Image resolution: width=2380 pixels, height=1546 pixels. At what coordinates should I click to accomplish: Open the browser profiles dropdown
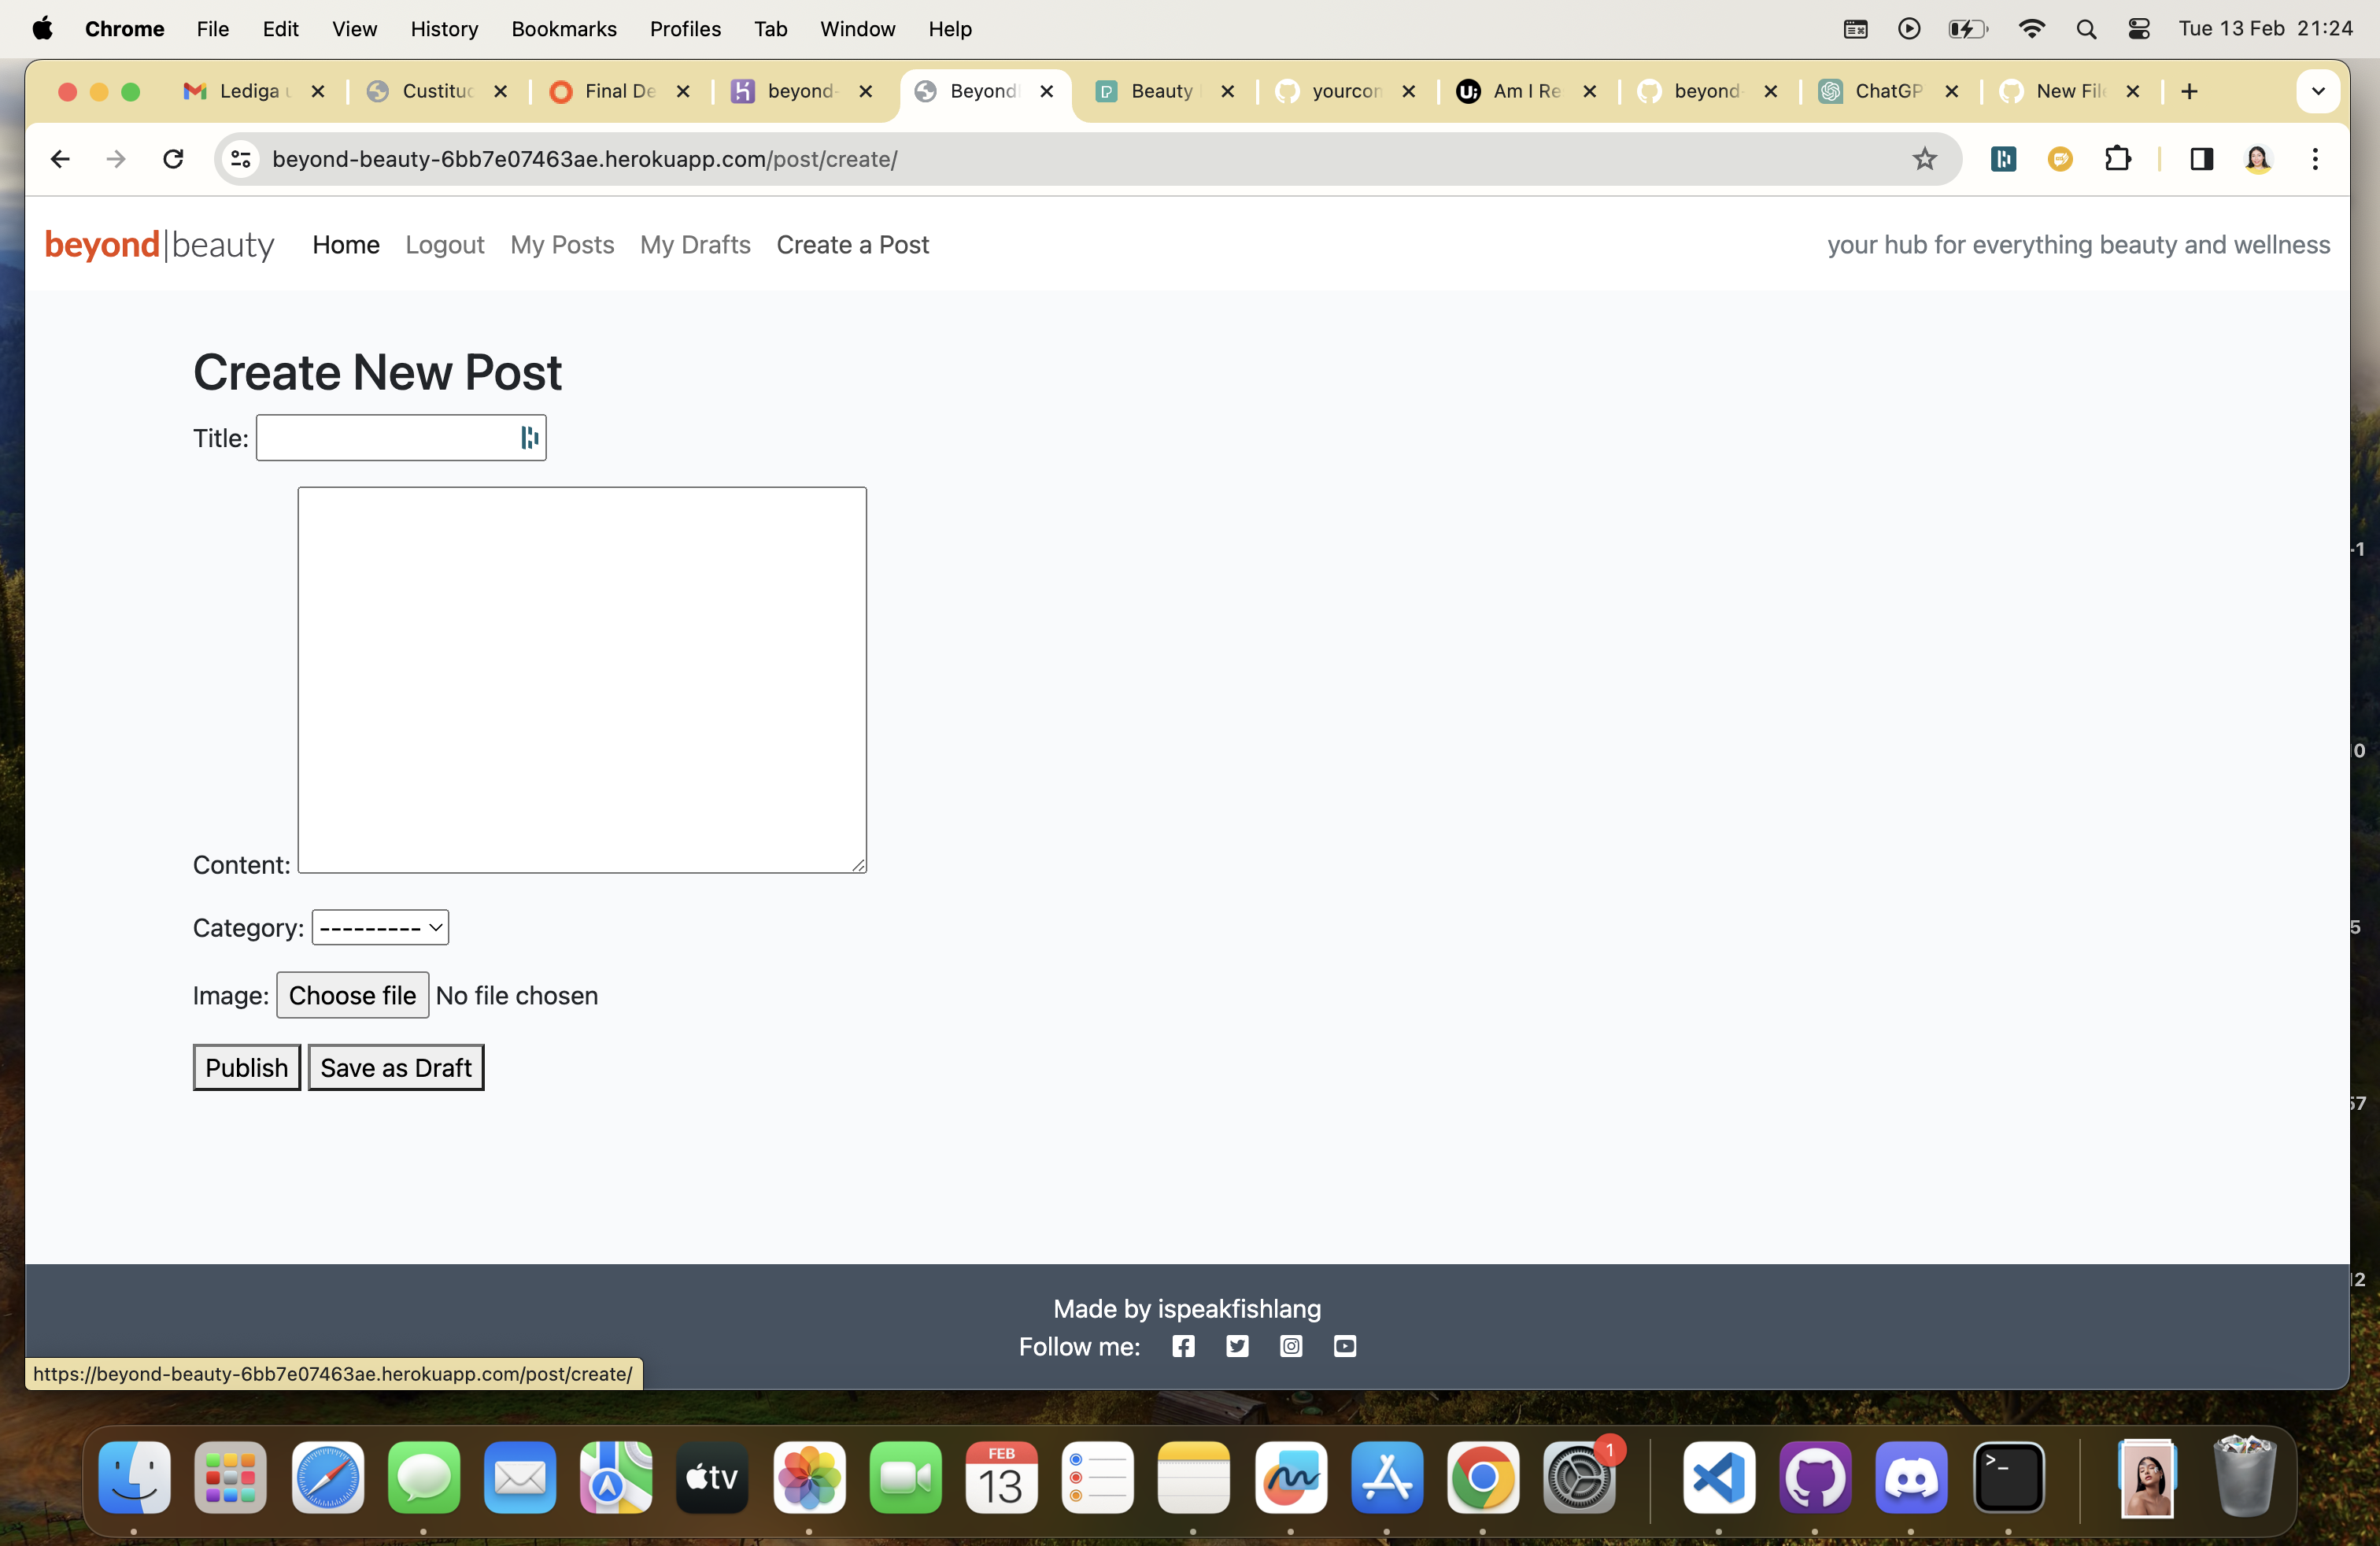2257,160
